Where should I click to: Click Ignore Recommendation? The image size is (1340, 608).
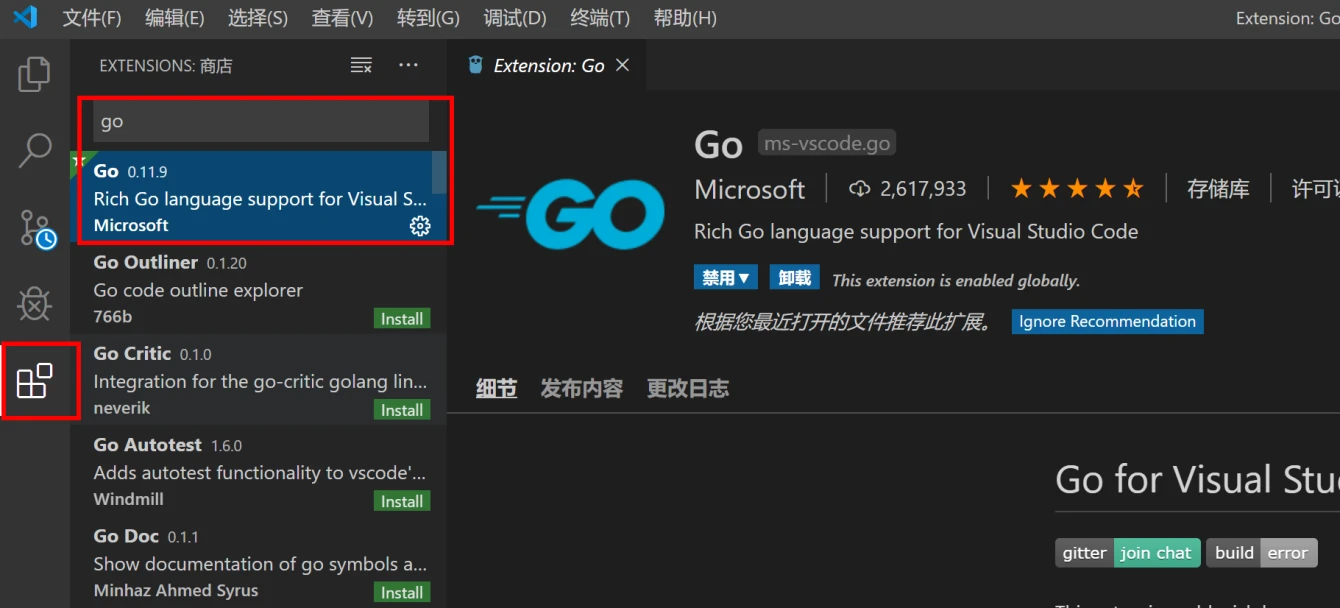(x=1107, y=321)
